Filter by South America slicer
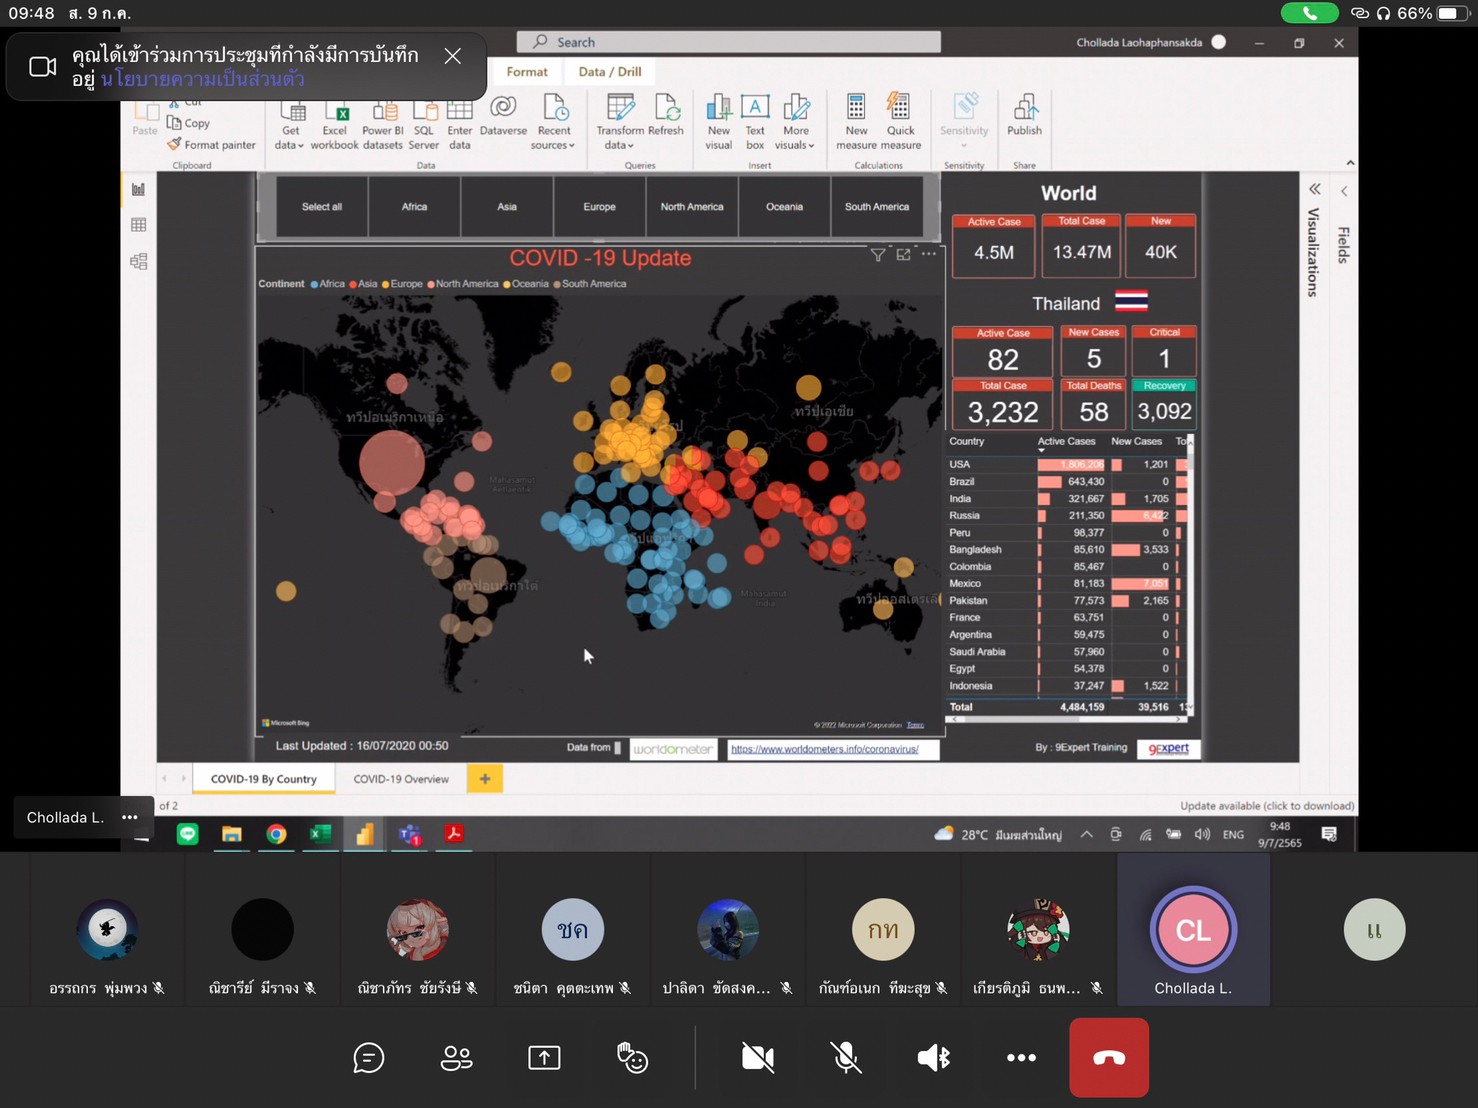The image size is (1478, 1108). 877,207
